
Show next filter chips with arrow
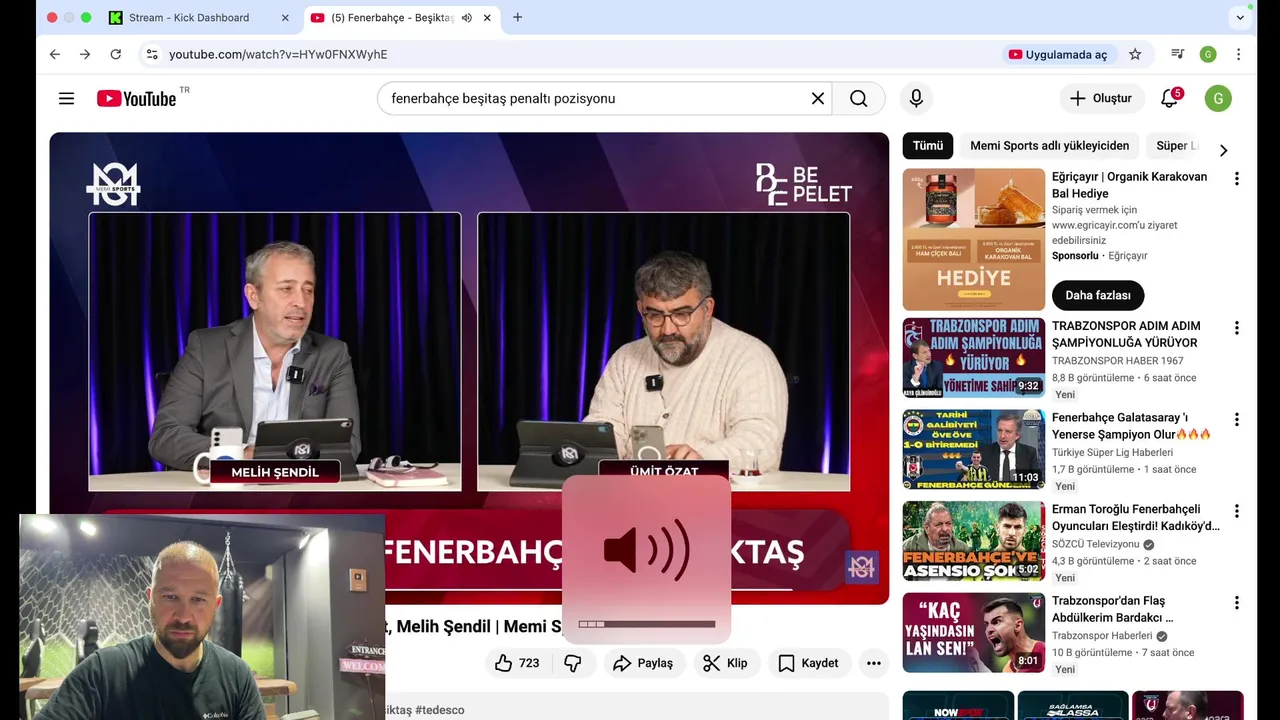pos(1223,150)
